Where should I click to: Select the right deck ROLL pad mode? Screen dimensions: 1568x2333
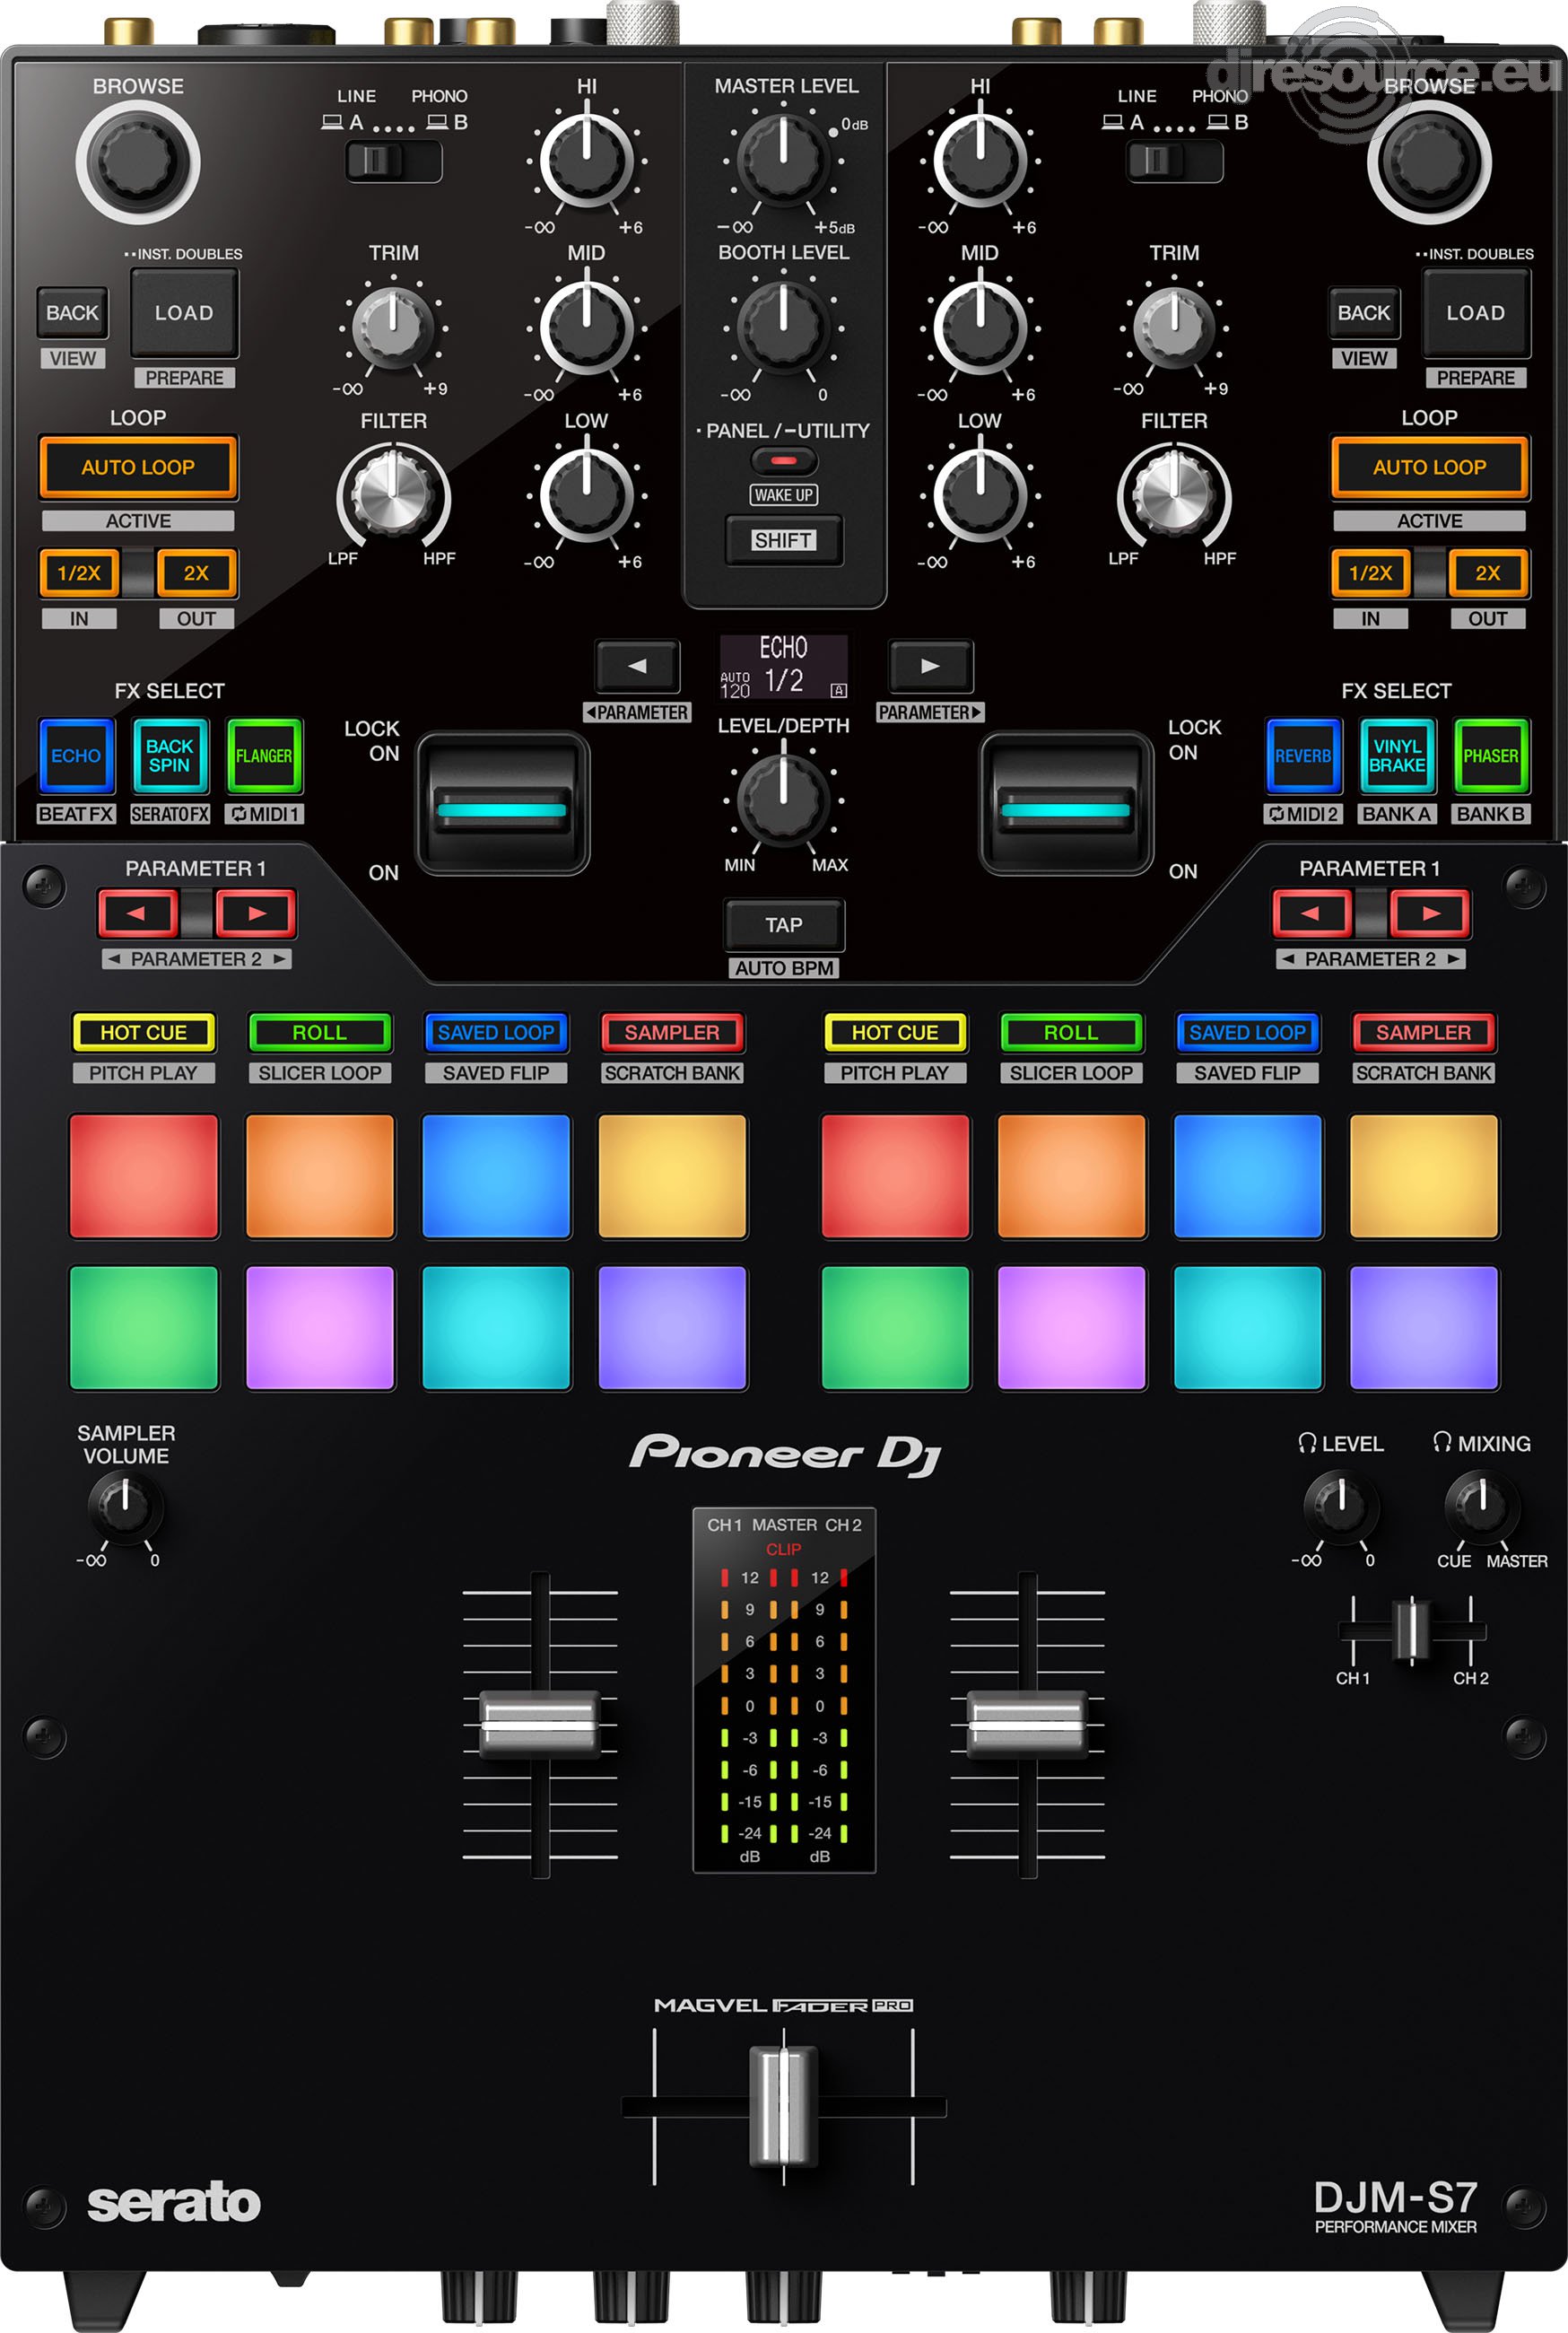pyautogui.click(x=1071, y=1032)
